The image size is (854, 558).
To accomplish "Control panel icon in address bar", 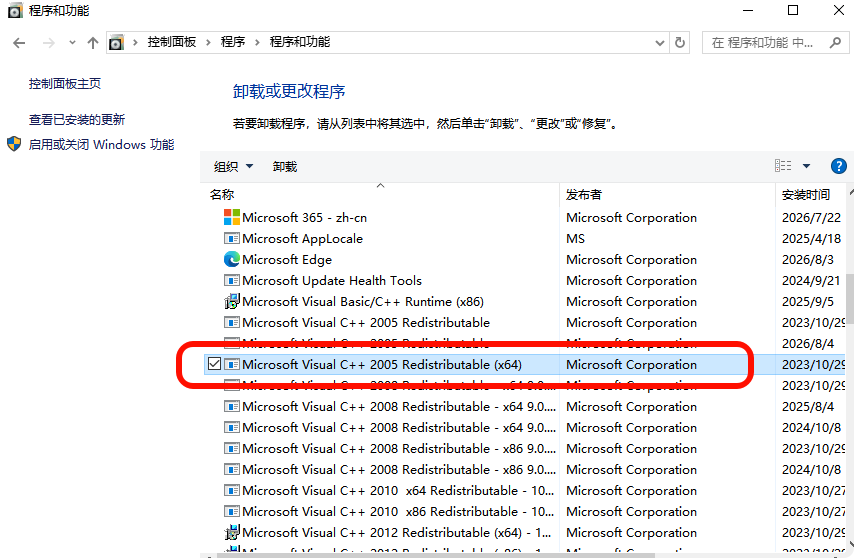I will coord(116,42).
